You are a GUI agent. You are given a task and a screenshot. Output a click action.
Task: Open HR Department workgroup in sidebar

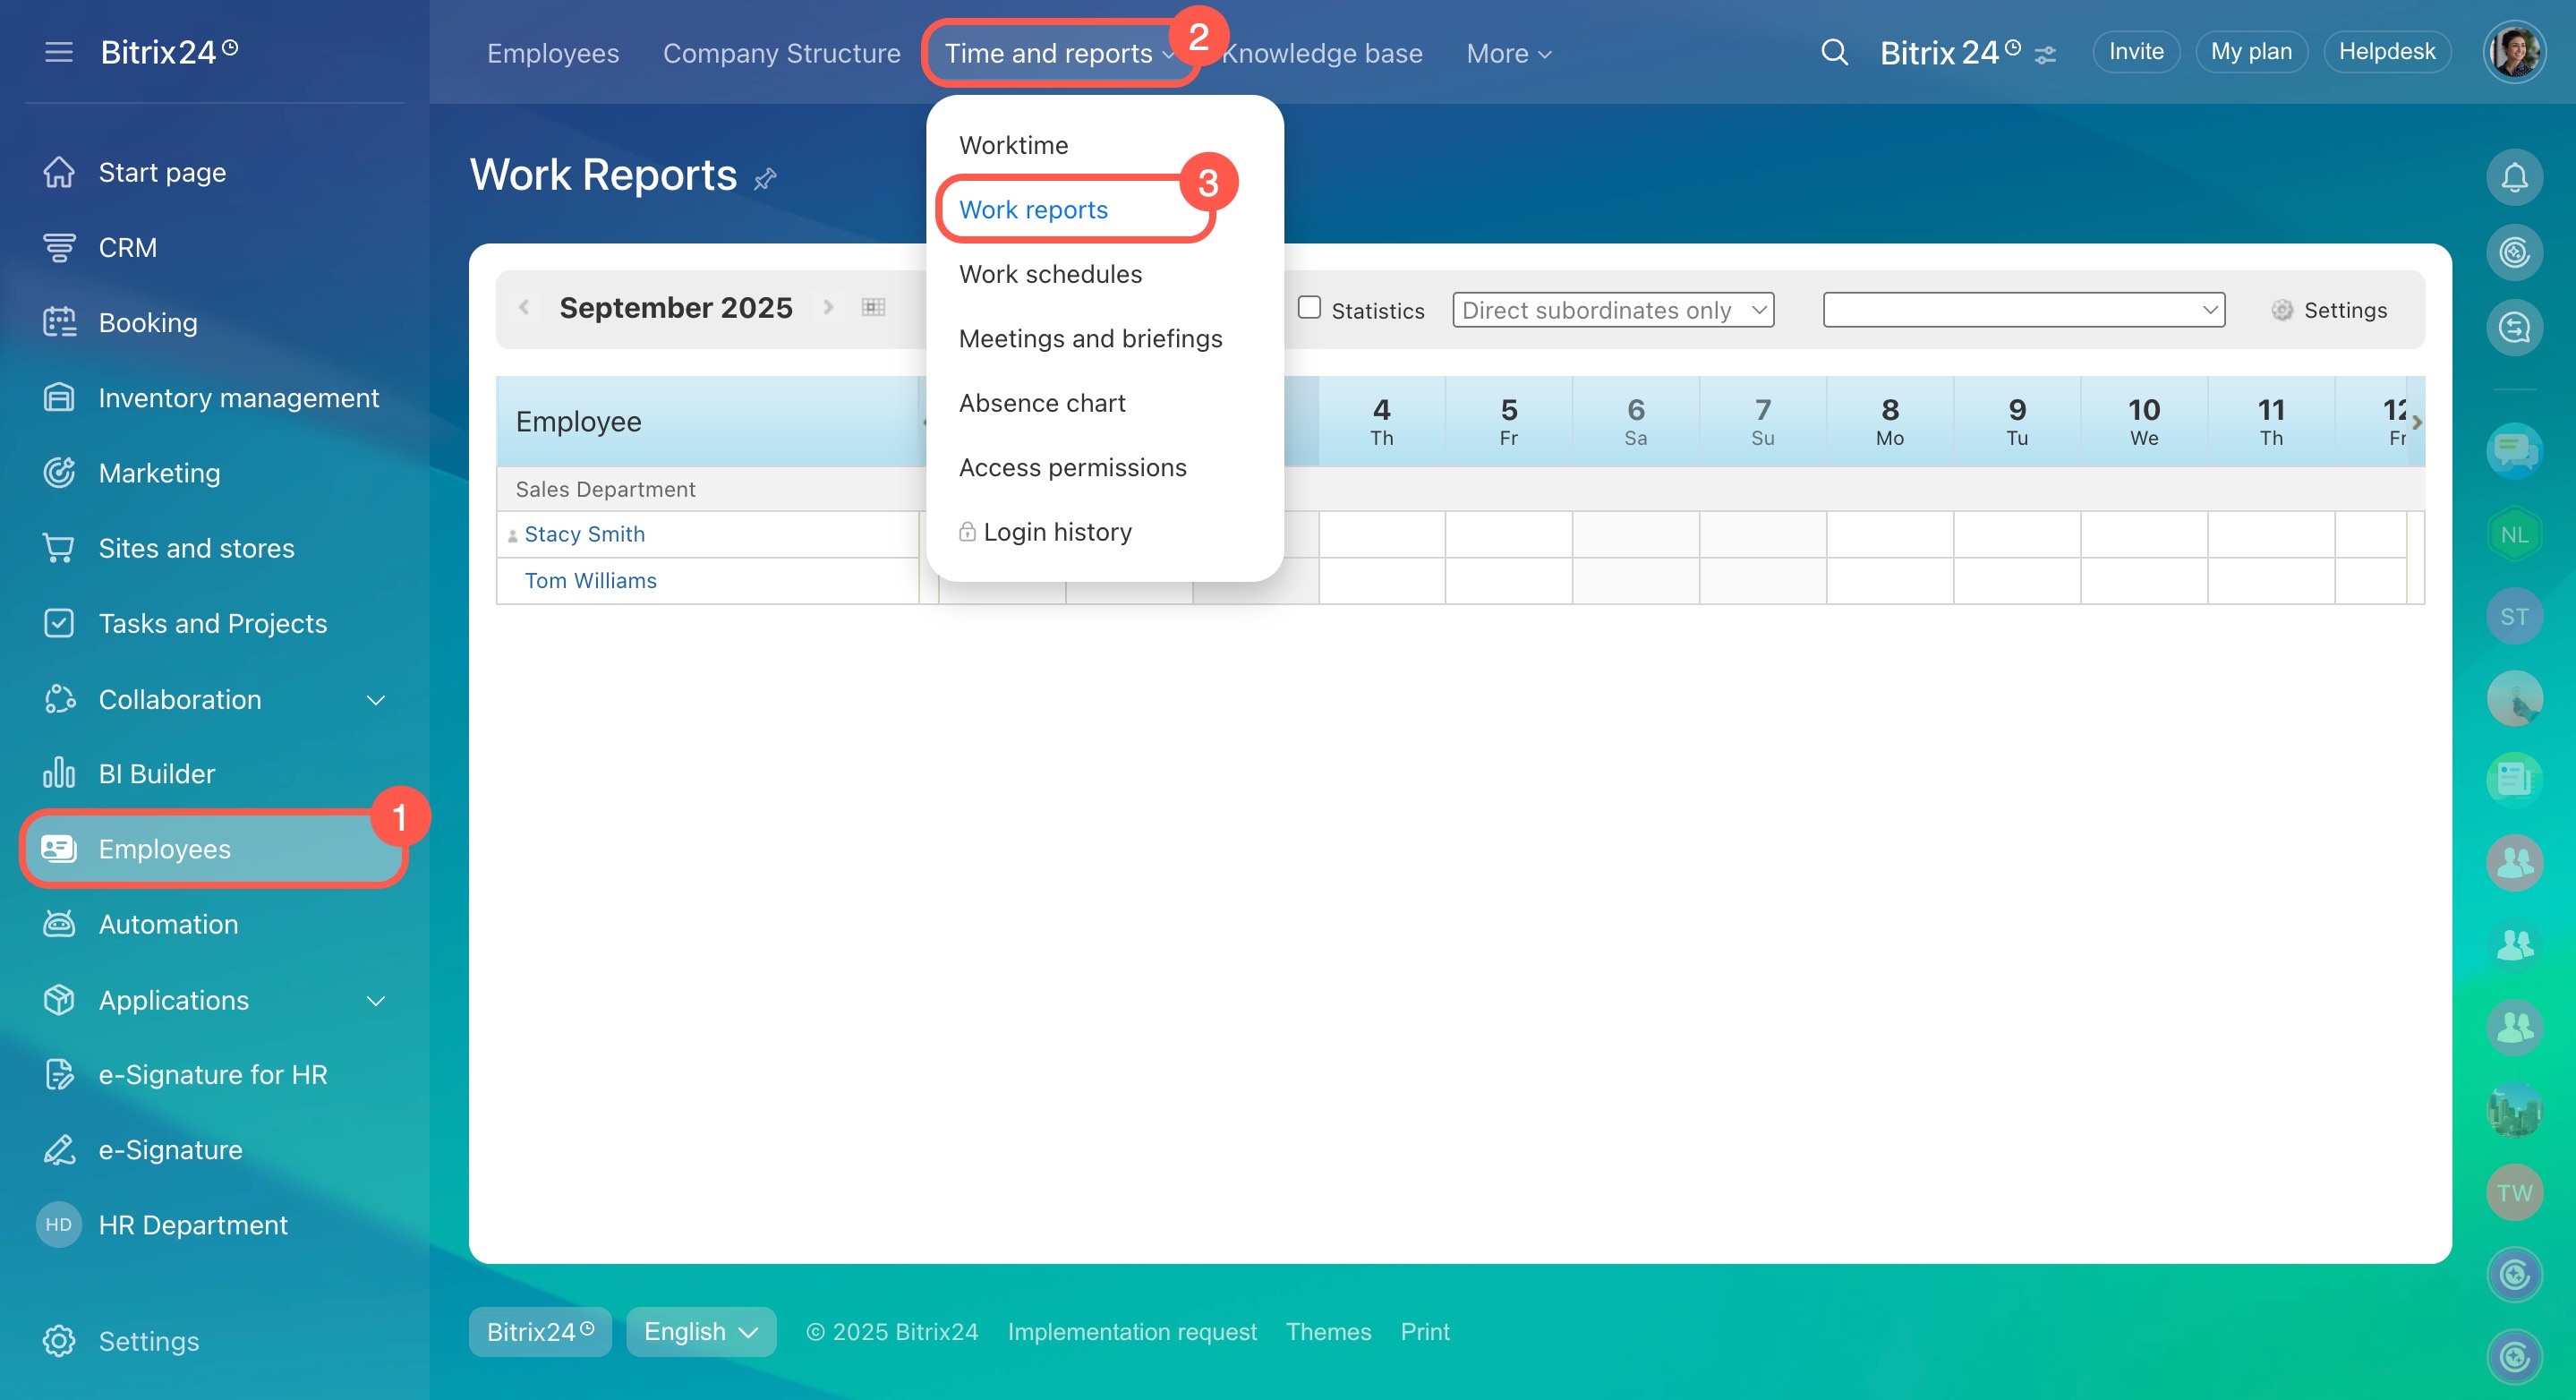click(192, 1224)
